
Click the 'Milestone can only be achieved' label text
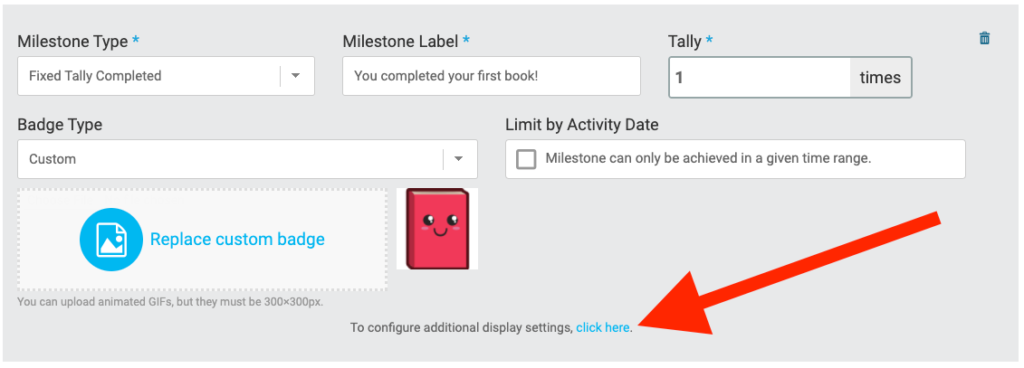point(708,158)
